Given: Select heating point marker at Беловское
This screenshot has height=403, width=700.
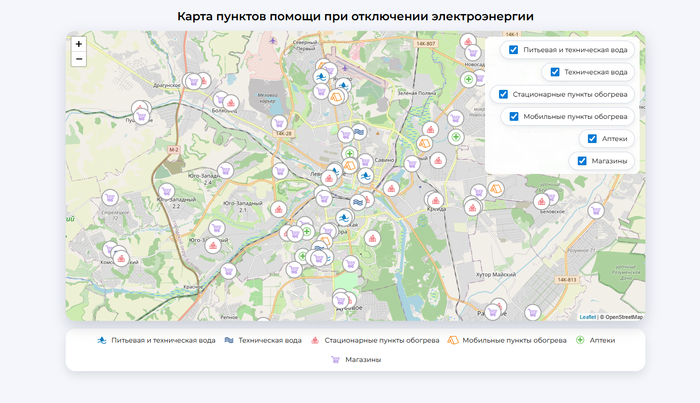Looking at the screenshot, I should [x=541, y=202].
